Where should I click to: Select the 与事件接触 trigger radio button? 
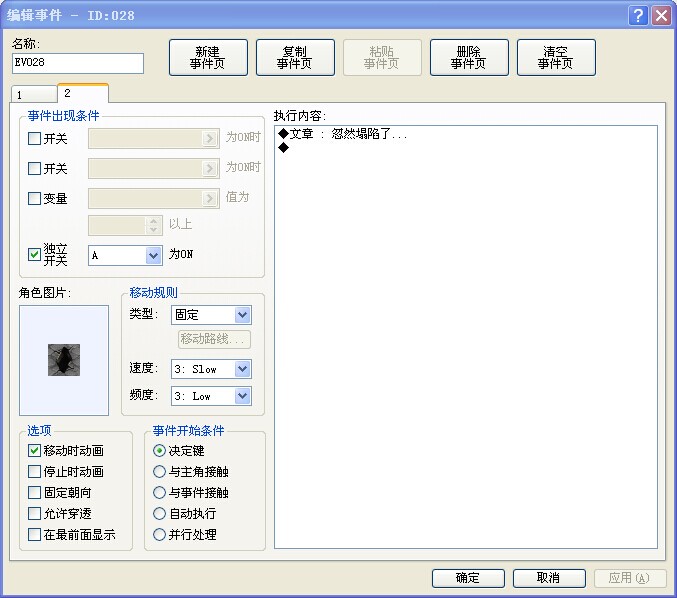pos(159,493)
